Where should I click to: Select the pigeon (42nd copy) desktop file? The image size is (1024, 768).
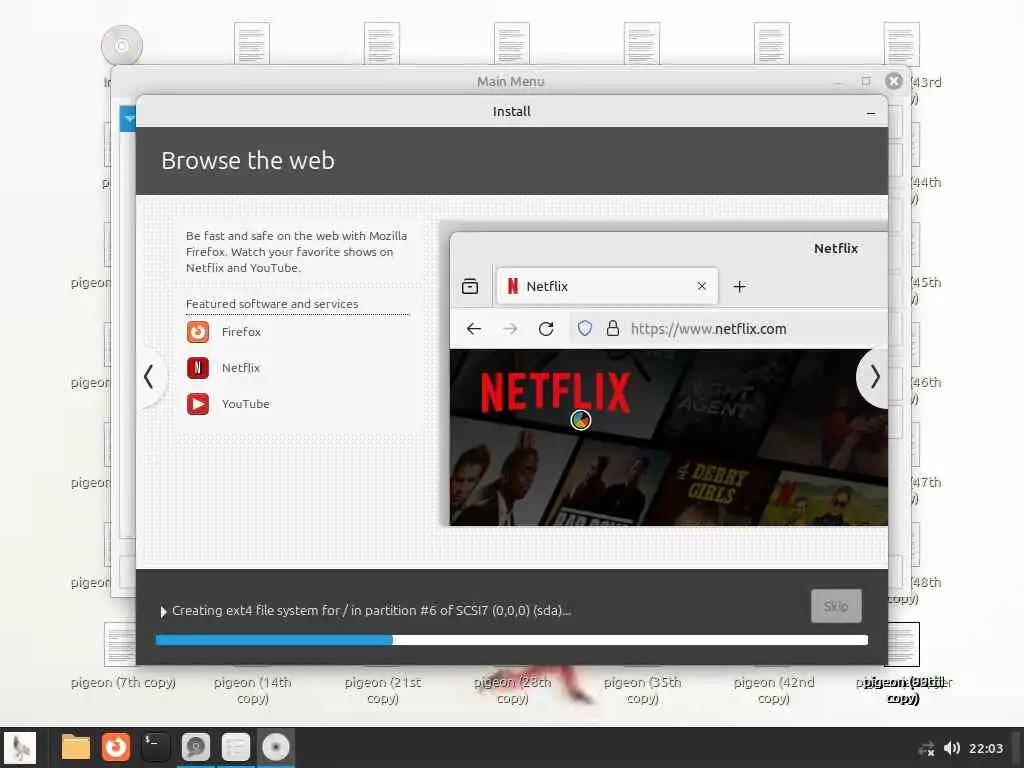click(773, 690)
